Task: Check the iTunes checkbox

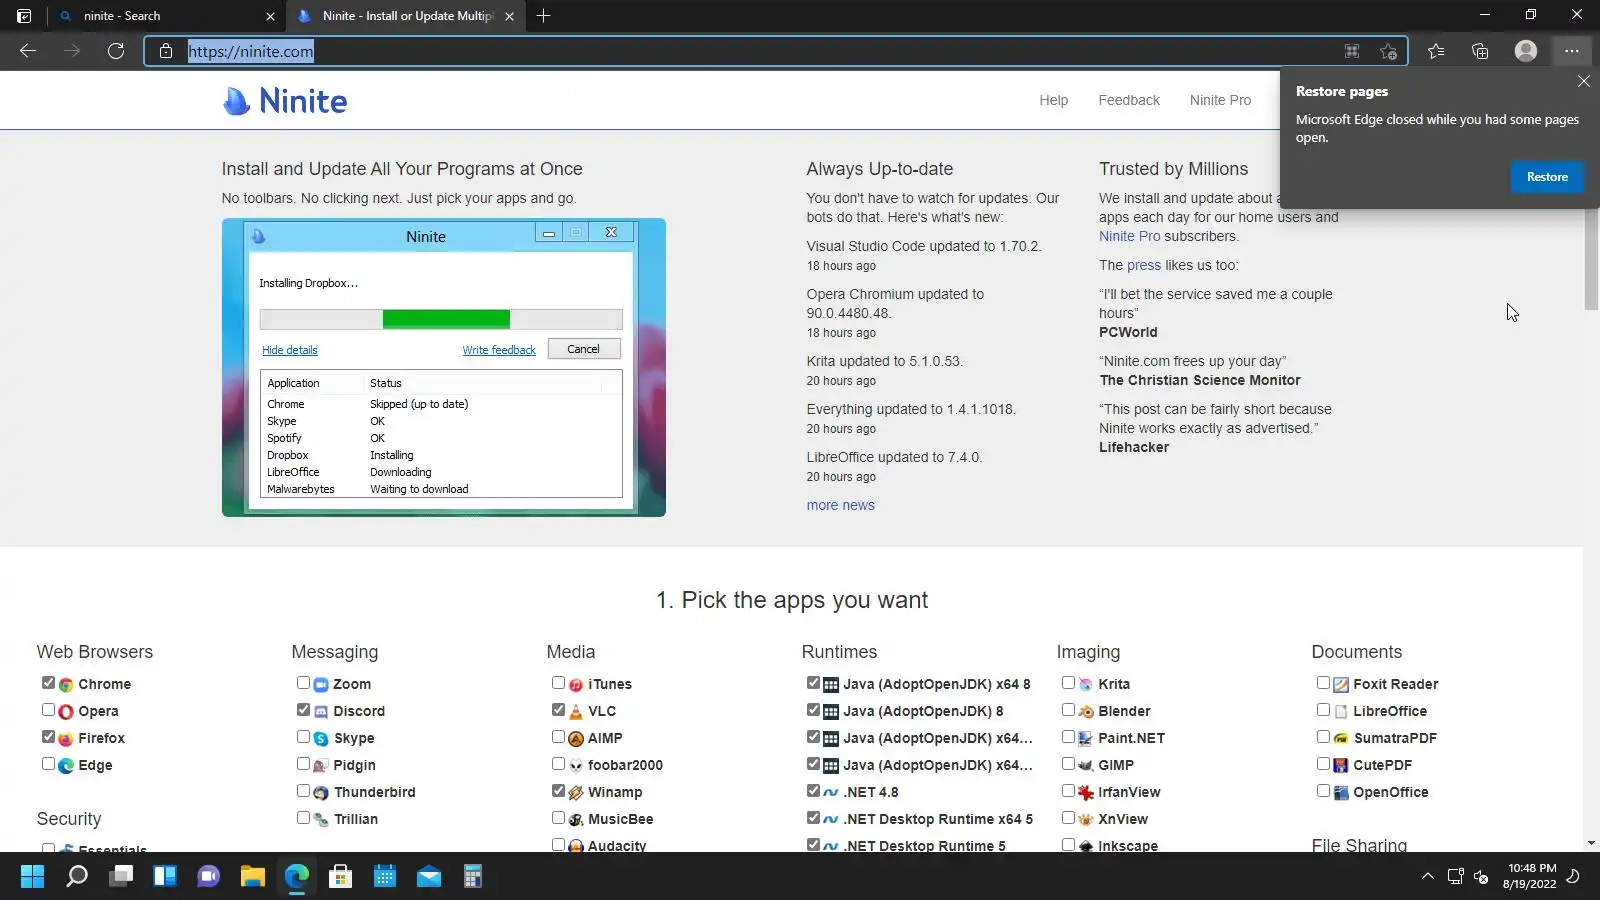Action: click(558, 683)
